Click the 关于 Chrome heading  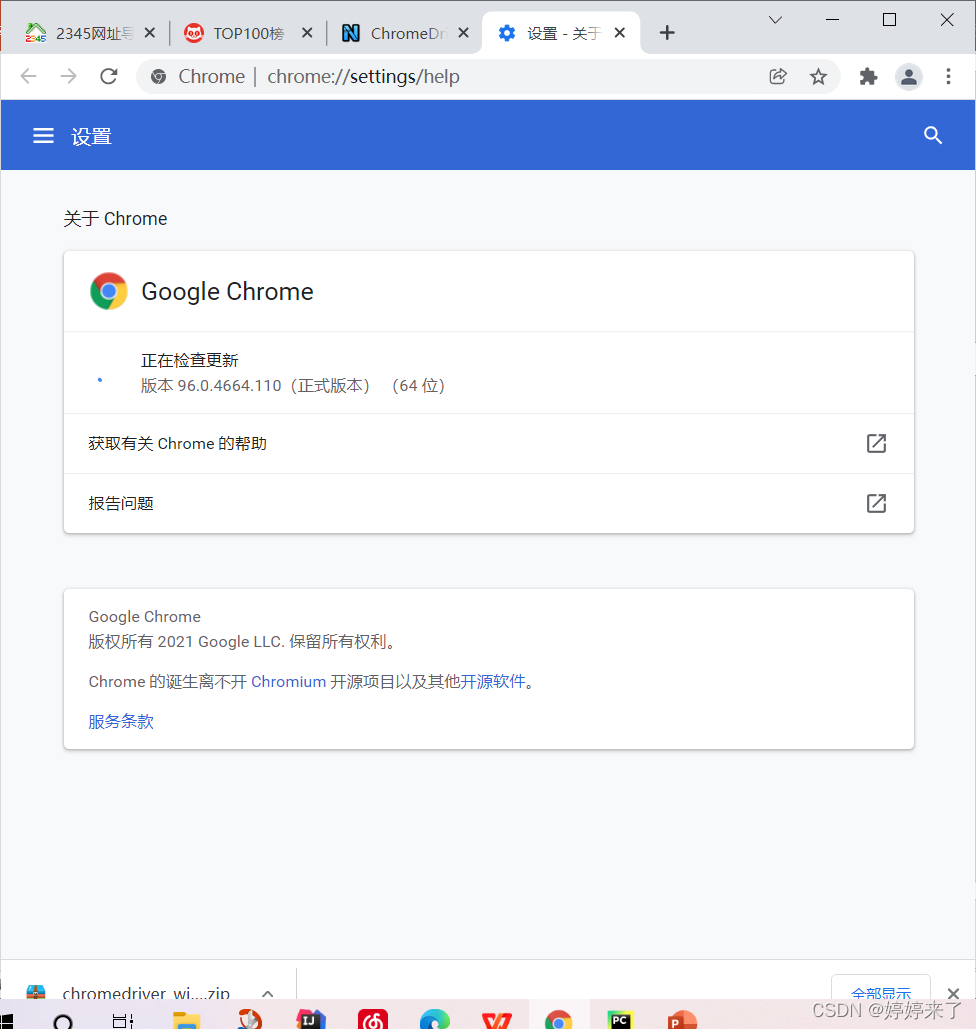pyautogui.click(x=115, y=219)
